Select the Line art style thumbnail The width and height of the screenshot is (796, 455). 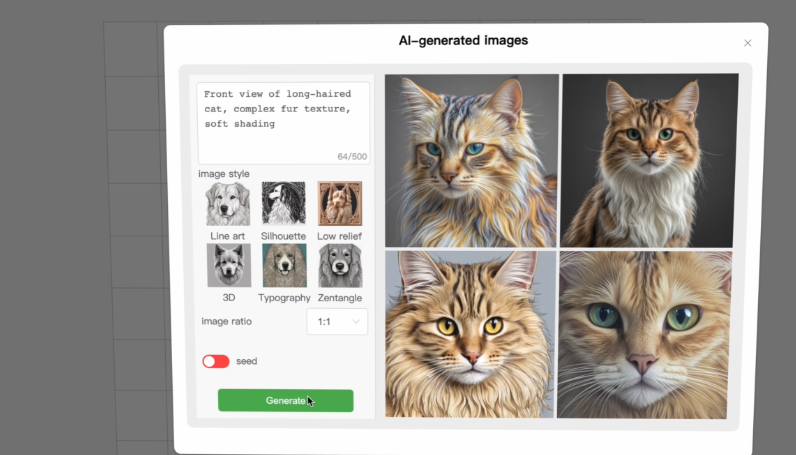(x=228, y=204)
